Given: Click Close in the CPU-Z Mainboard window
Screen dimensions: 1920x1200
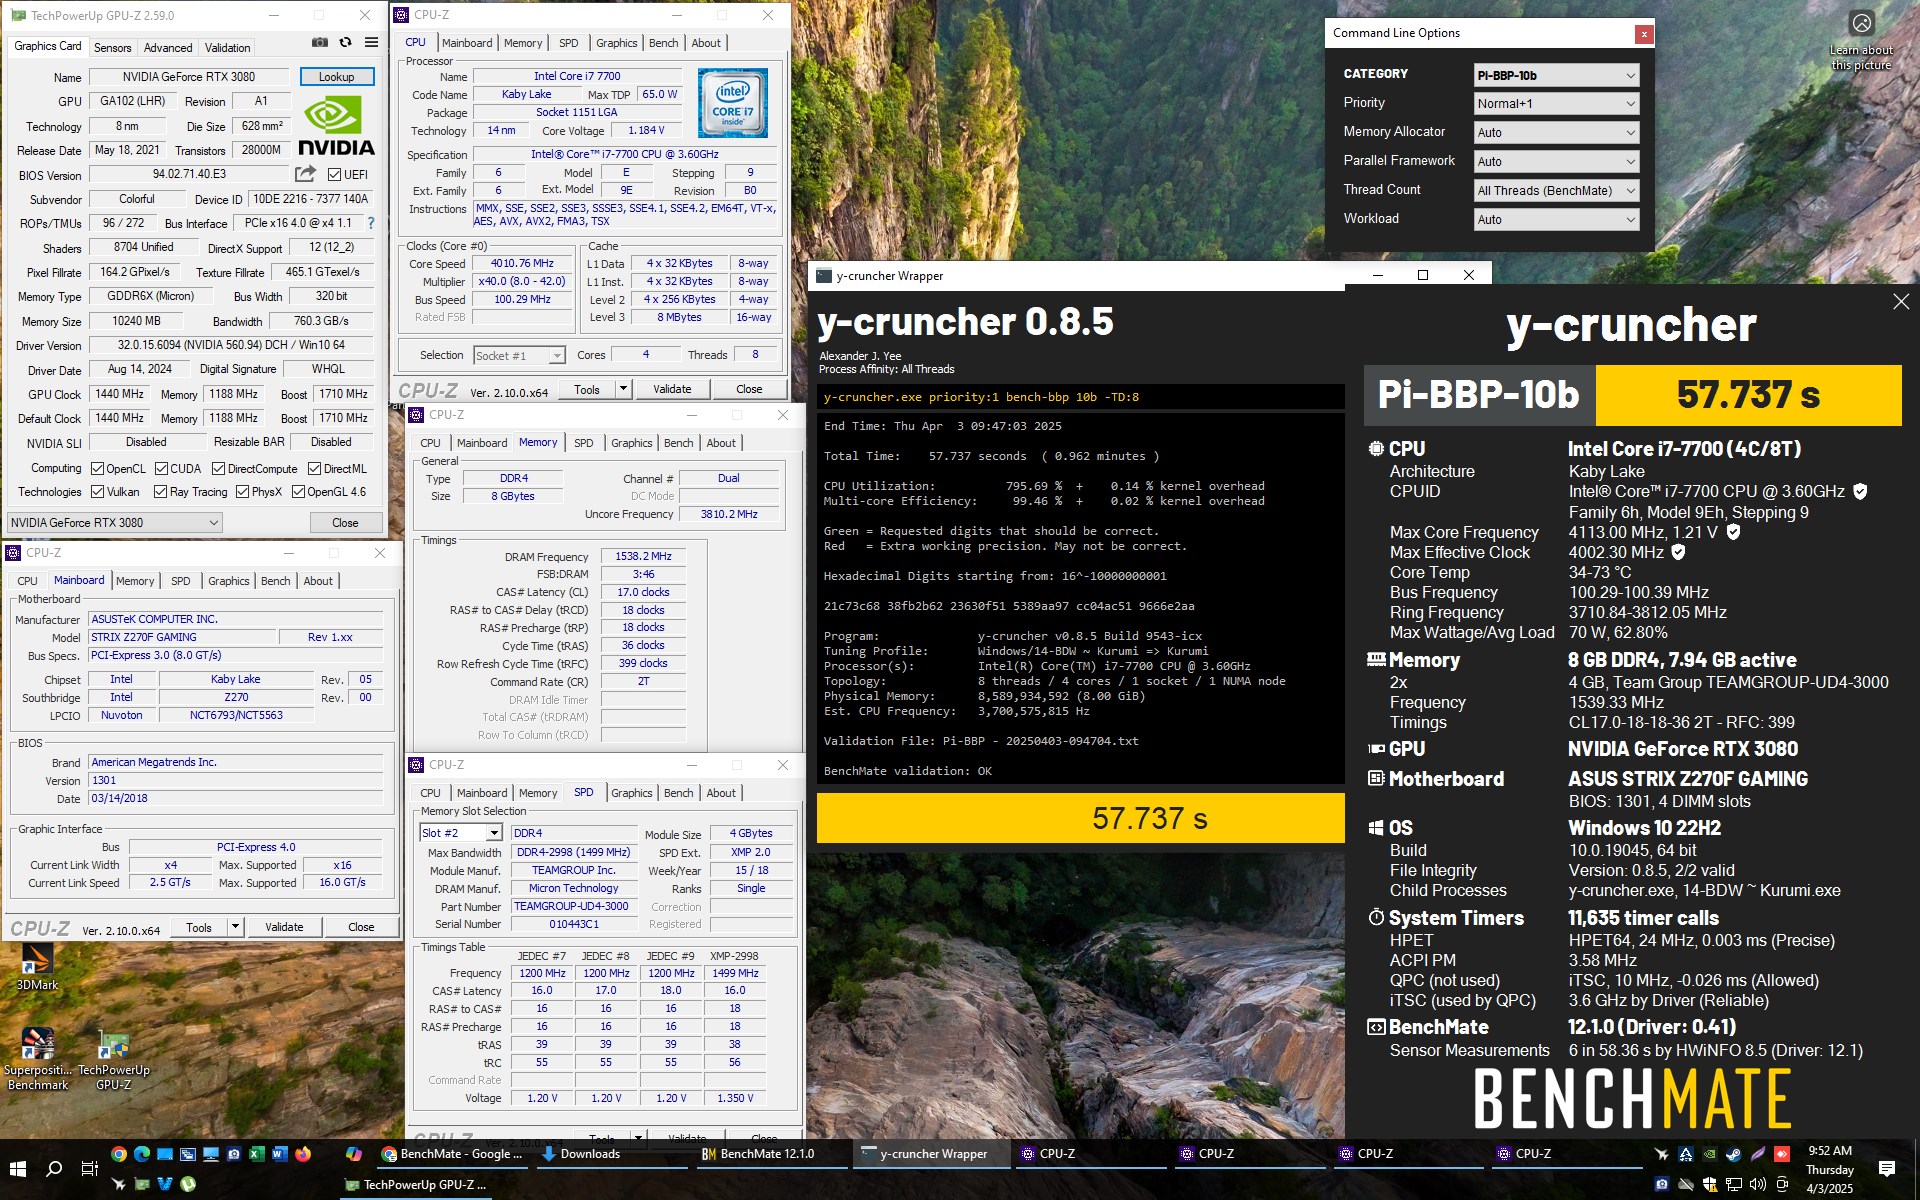Looking at the screenshot, I should (361, 927).
